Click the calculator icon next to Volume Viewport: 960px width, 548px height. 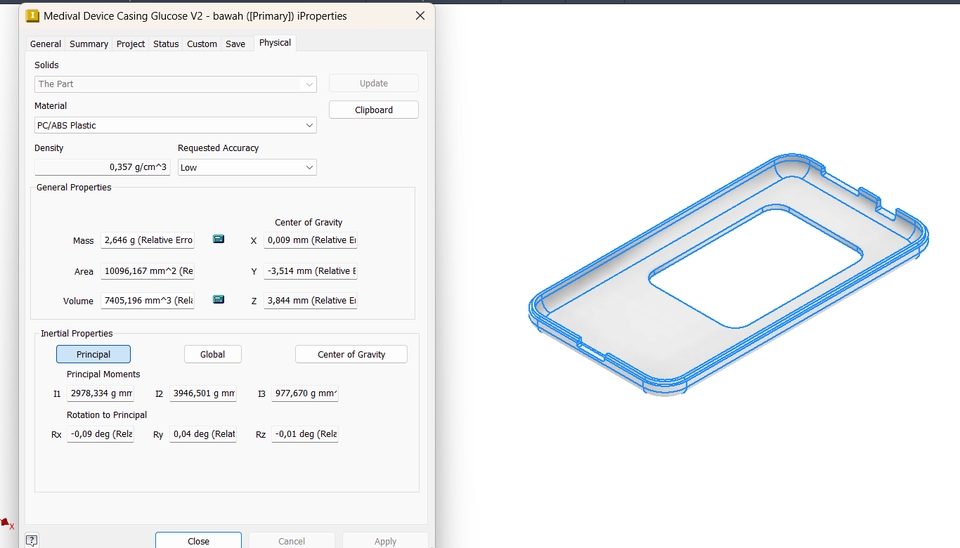pos(218,299)
